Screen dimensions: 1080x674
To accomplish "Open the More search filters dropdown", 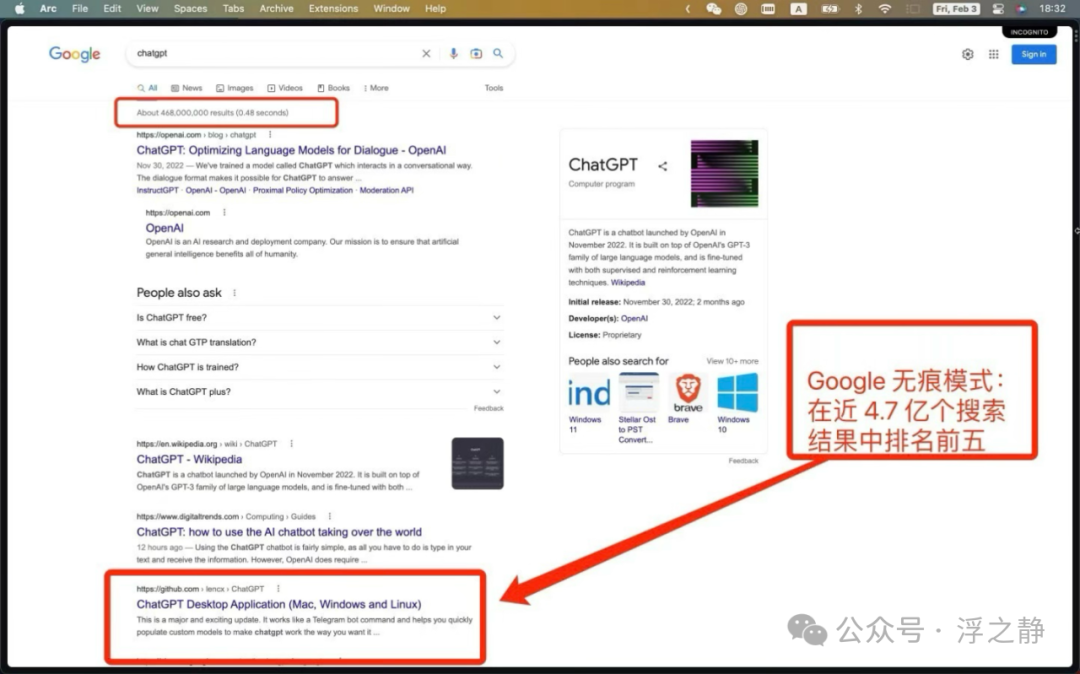I will (x=376, y=88).
